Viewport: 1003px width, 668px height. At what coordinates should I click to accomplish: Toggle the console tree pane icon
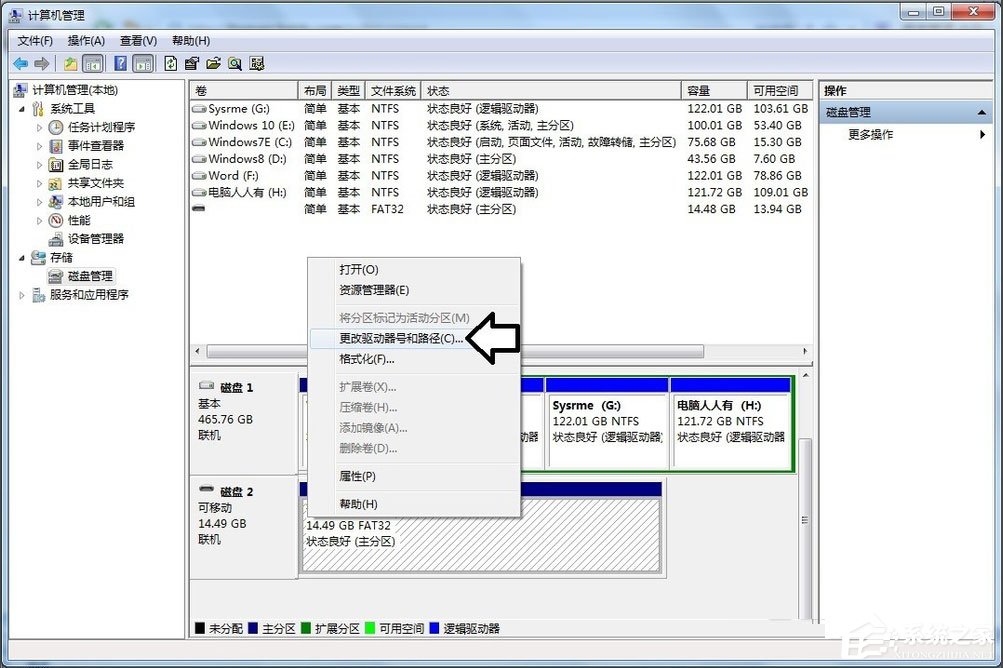92,62
